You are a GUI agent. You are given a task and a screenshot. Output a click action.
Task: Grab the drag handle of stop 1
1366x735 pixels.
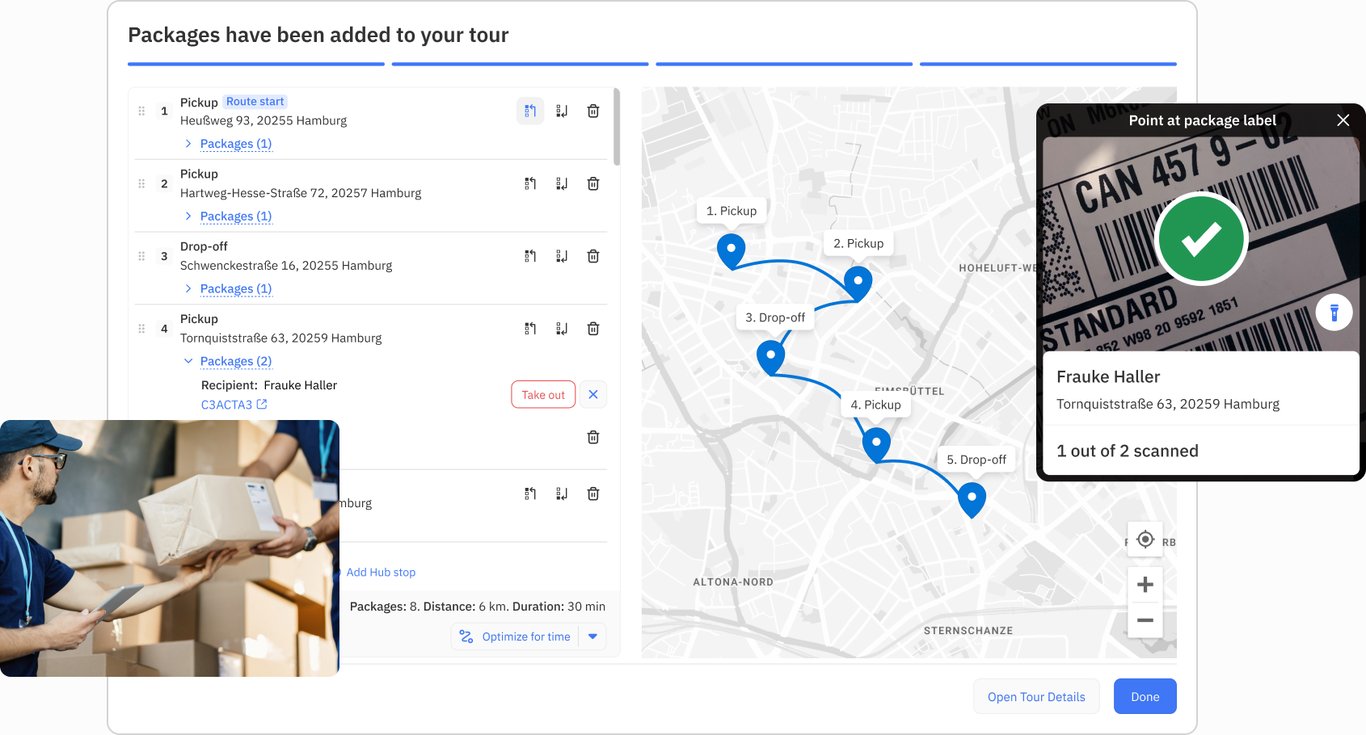[142, 111]
